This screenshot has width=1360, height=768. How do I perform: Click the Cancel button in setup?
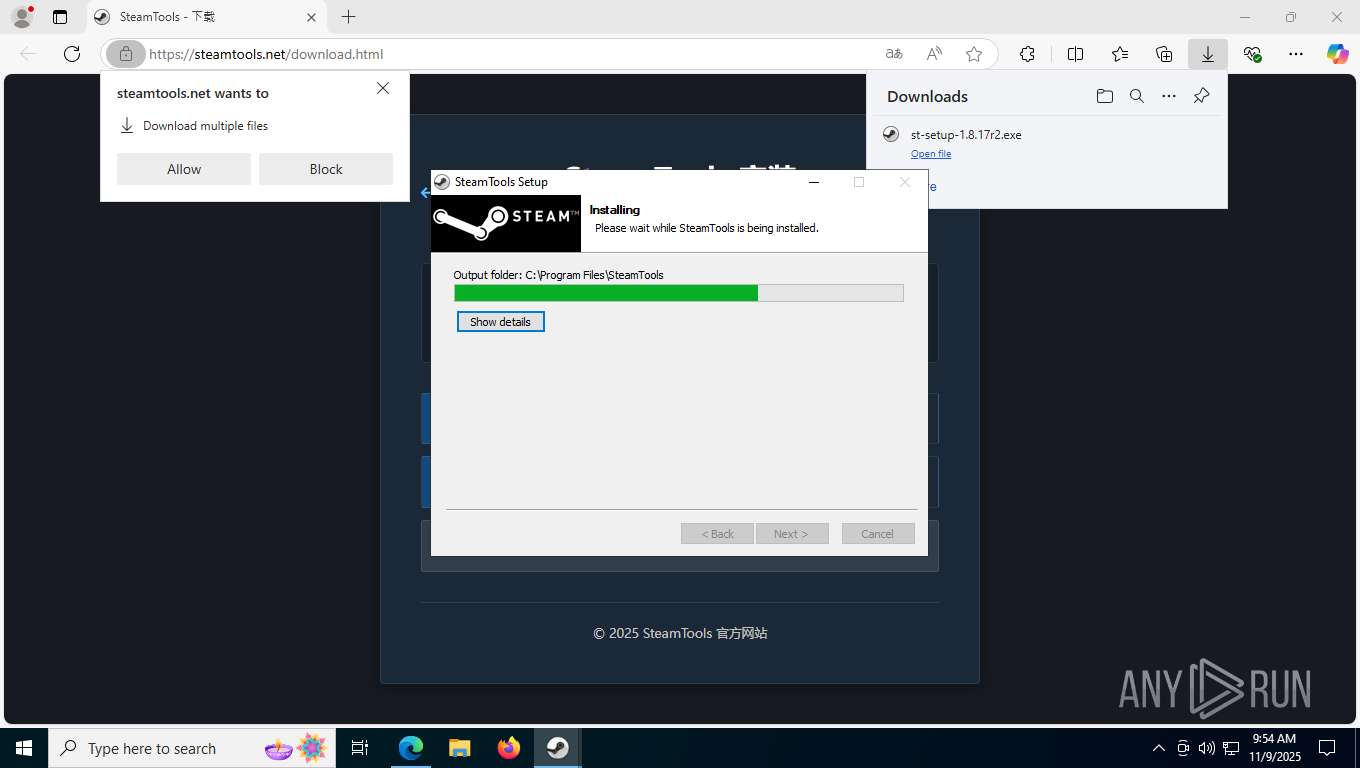pyautogui.click(x=878, y=534)
